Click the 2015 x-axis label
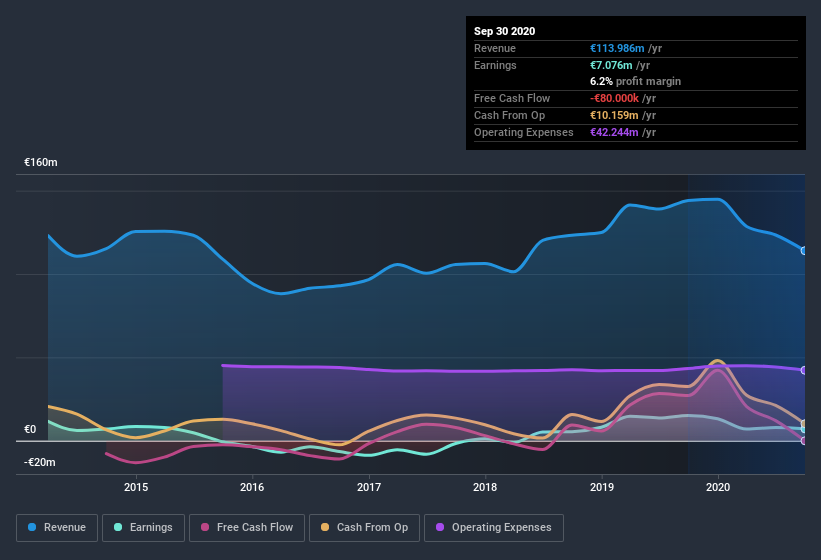 click(136, 487)
